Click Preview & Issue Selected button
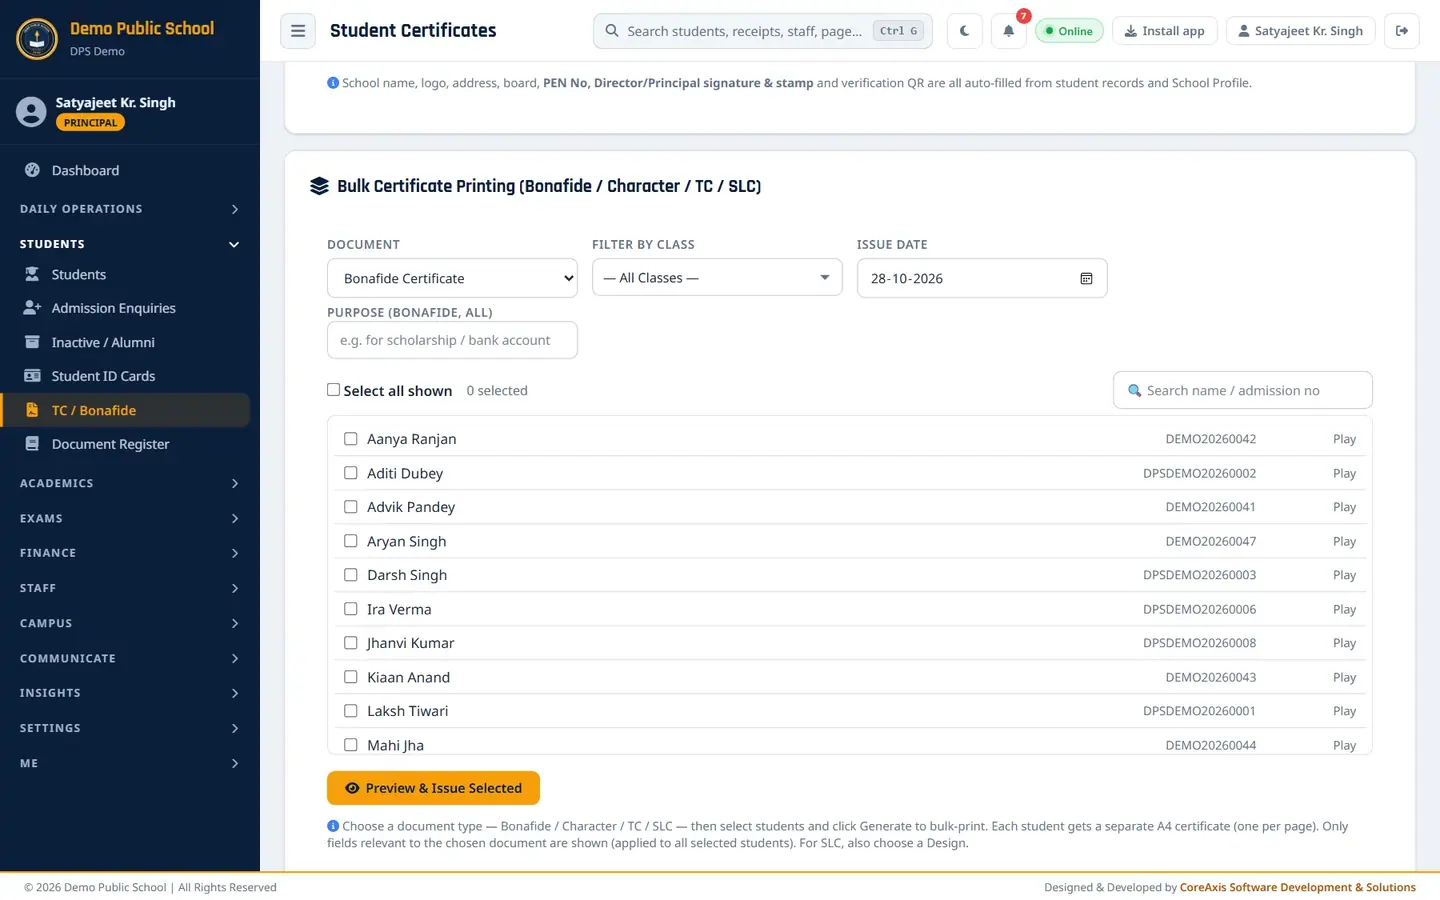 coord(433,788)
